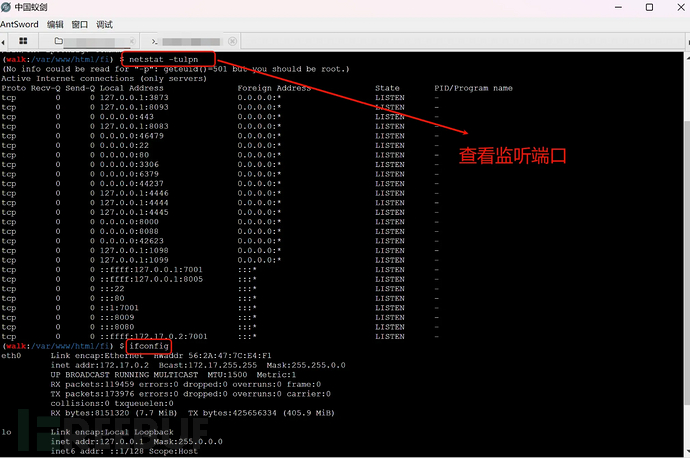Click the local address 0.0.0.0:46479

point(132,136)
